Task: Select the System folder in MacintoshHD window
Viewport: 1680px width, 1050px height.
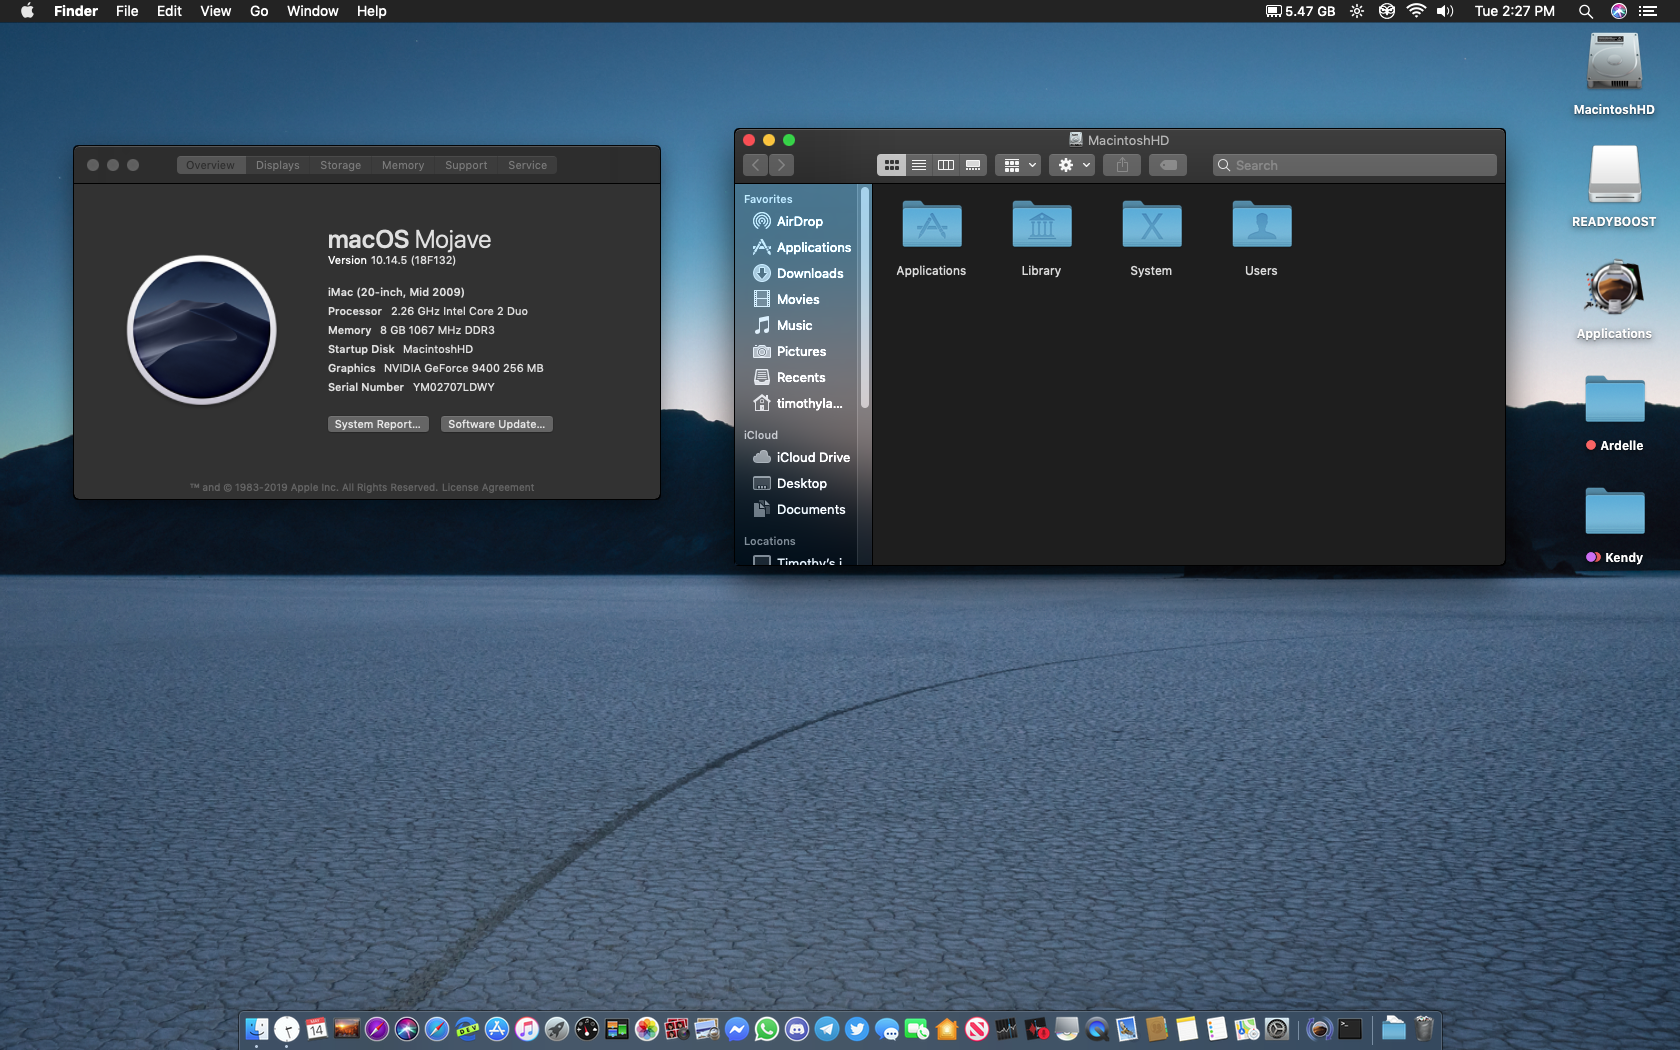Action: (x=1151, y=239)
